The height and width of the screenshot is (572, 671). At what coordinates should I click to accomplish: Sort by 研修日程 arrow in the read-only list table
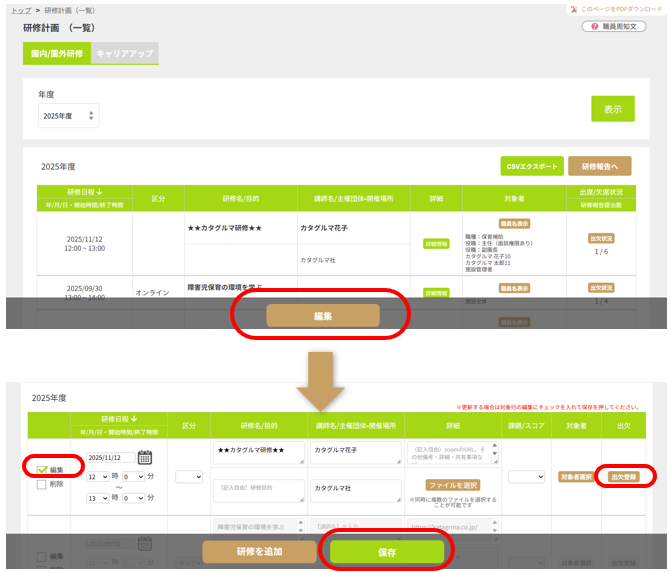[99, 192]
